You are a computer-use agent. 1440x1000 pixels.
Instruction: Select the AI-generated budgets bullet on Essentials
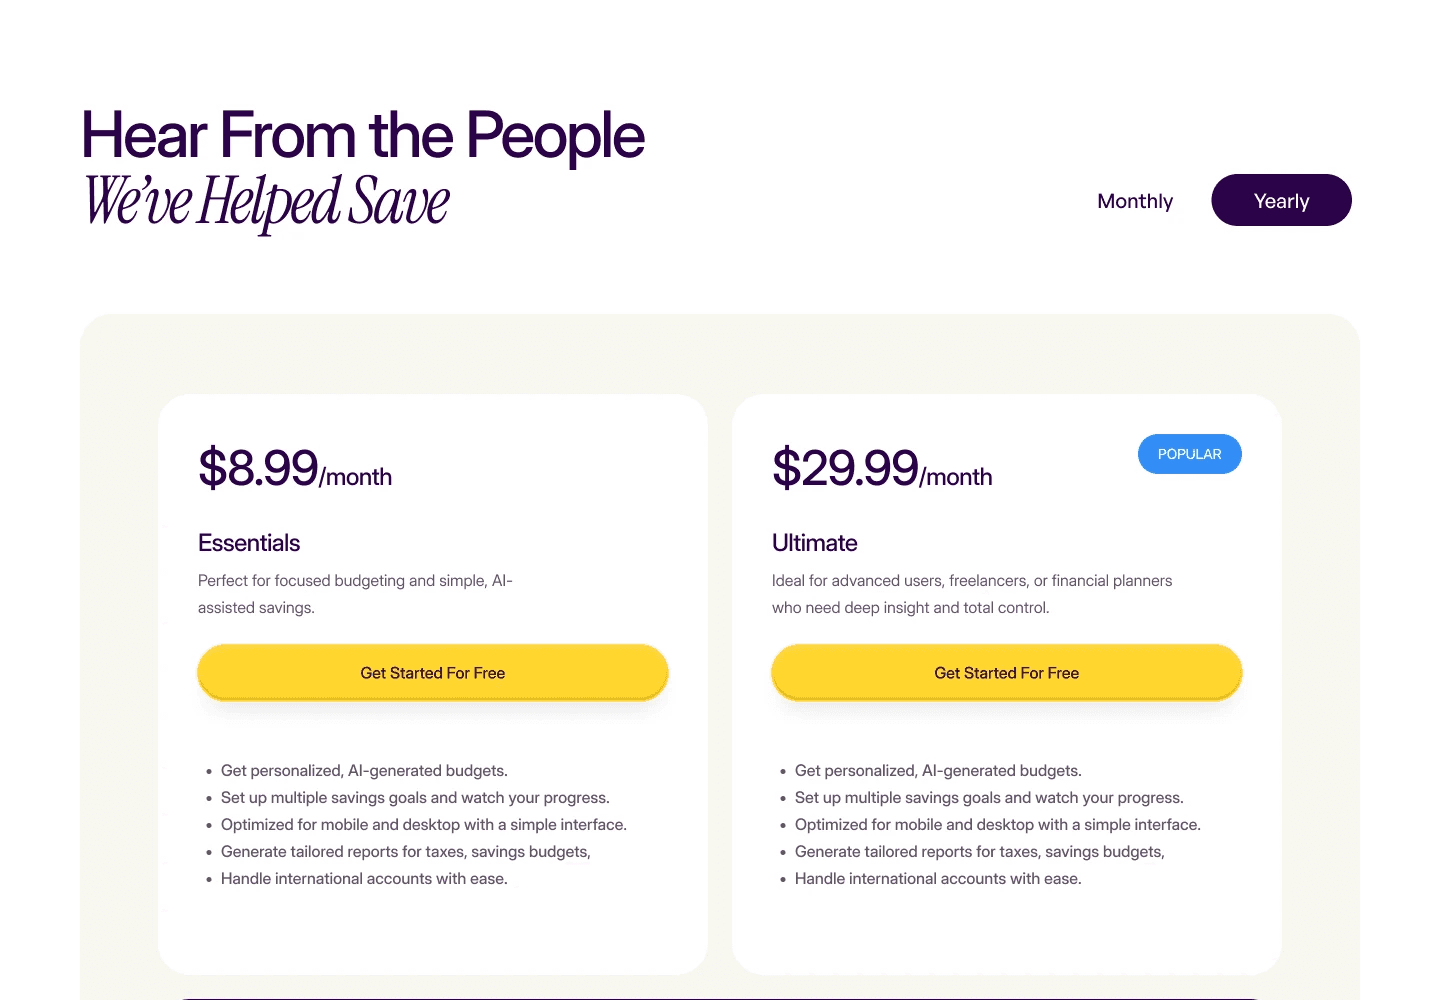point(364,770)
